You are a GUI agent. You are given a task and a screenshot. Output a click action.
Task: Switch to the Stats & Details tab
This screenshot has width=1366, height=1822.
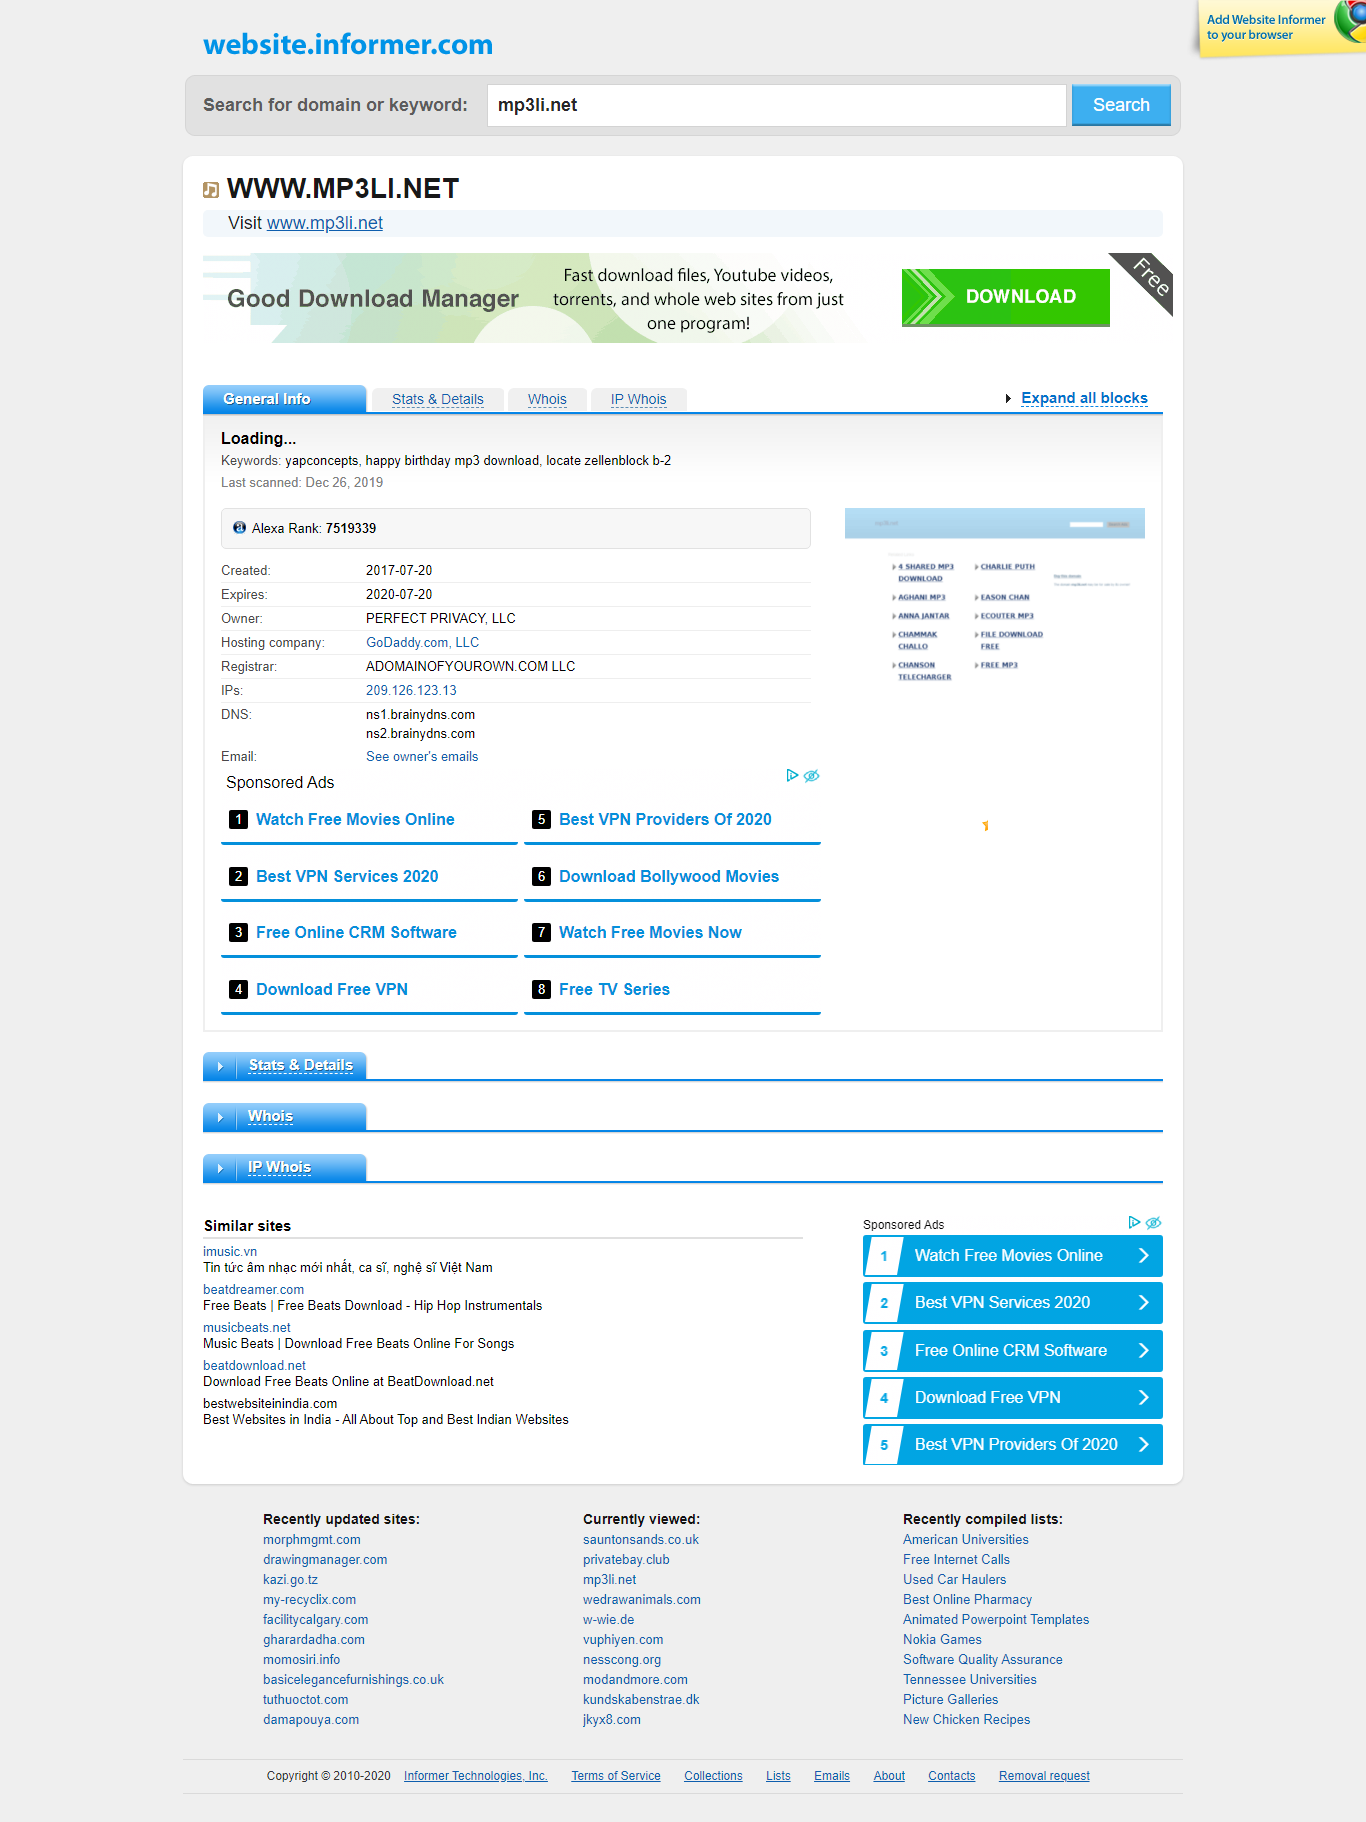pos(437,400)
